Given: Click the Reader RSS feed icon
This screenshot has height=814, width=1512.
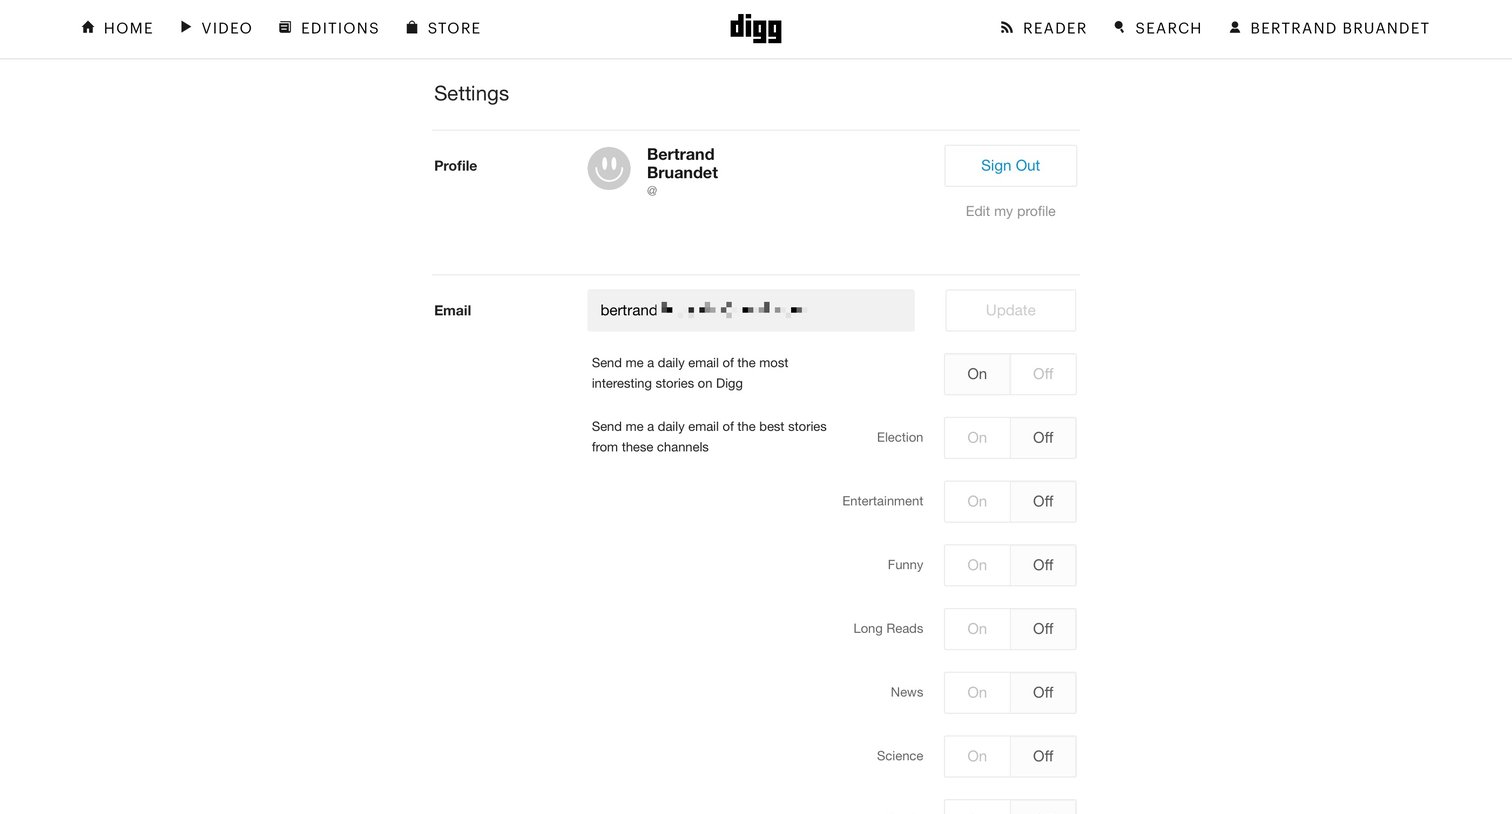Looking at the screenshot, I should point(1007,28).
